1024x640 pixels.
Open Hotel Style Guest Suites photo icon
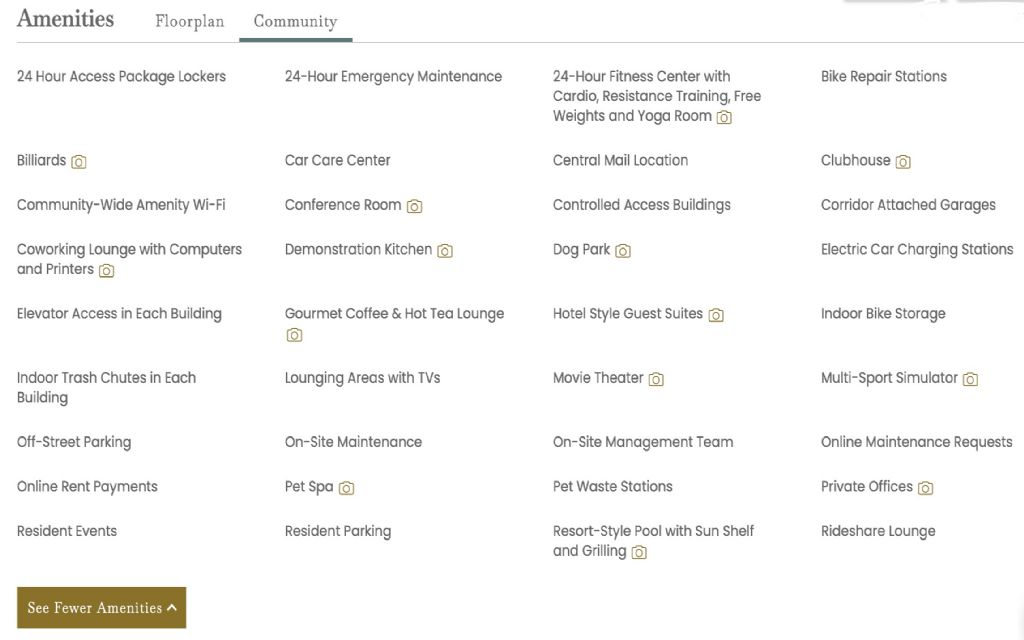tap(716, 315)
